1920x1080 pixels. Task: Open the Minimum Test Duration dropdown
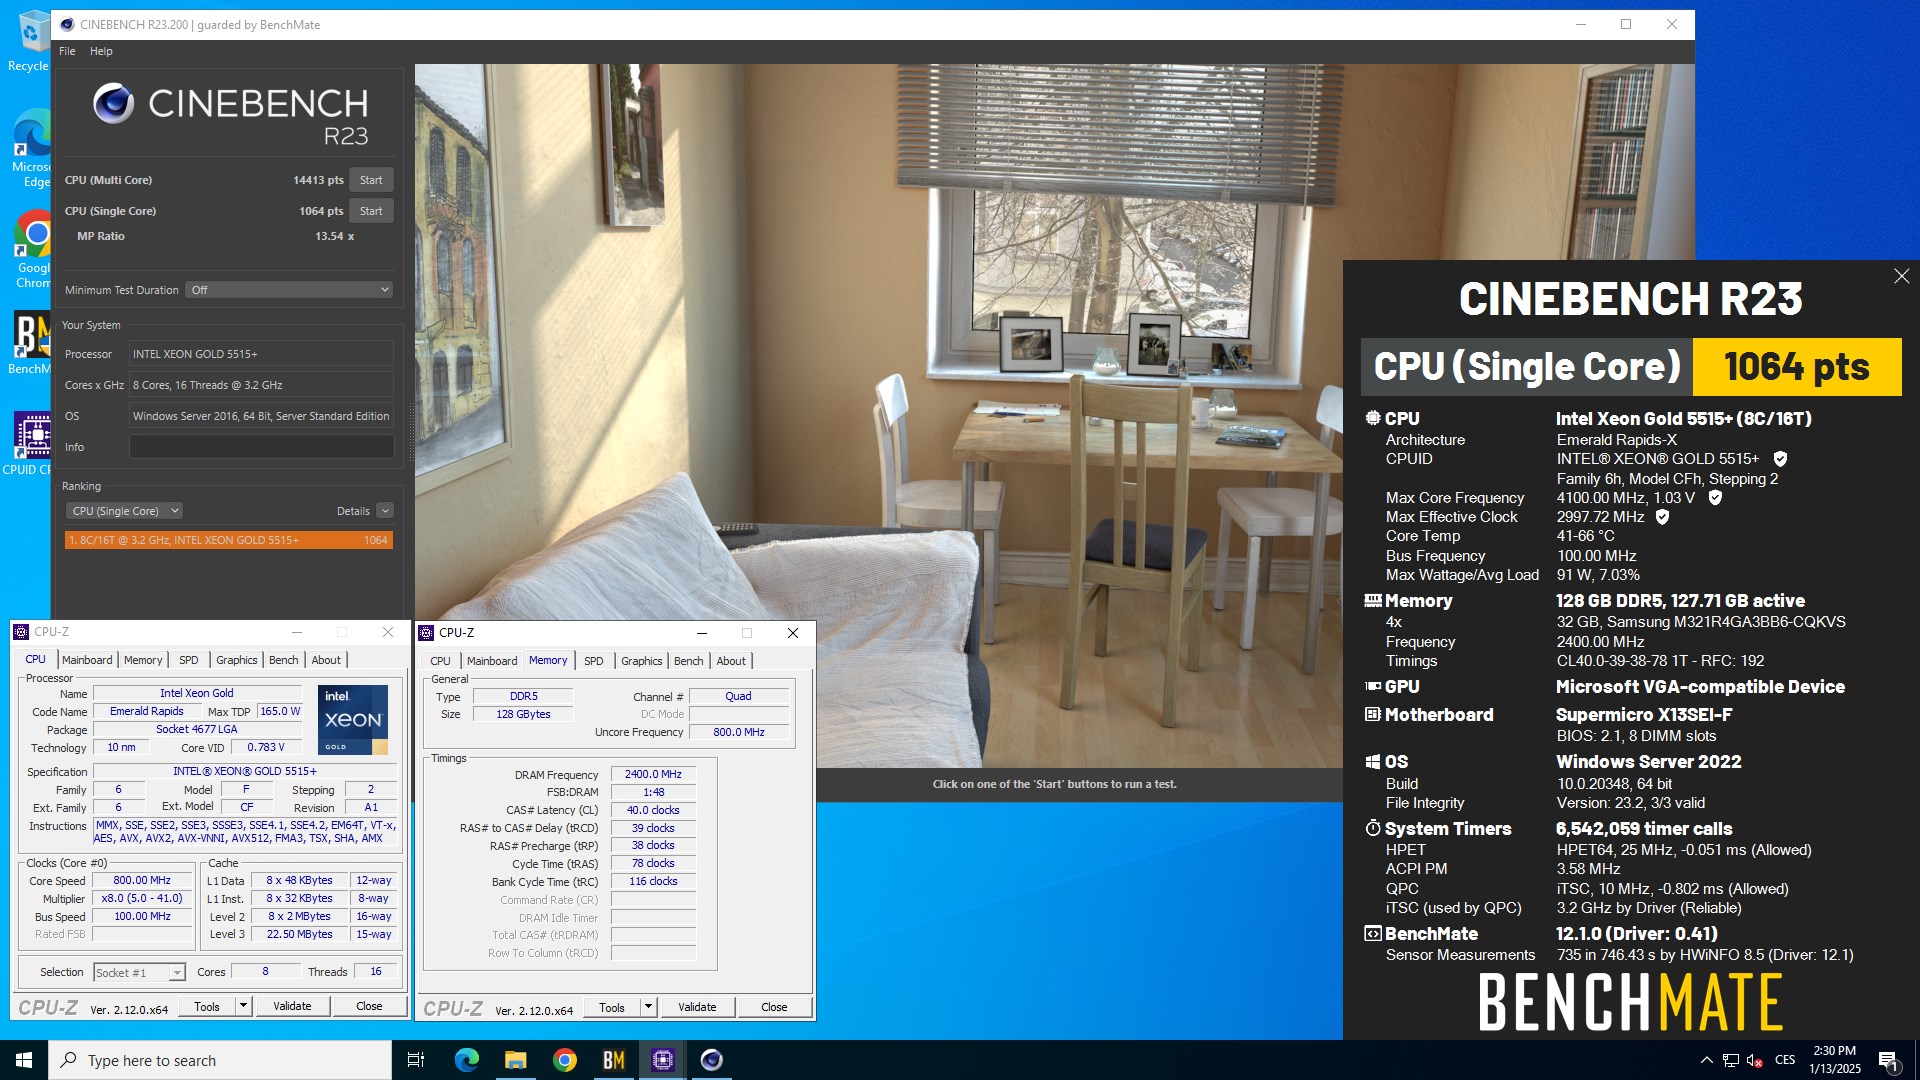click(290, 290)
